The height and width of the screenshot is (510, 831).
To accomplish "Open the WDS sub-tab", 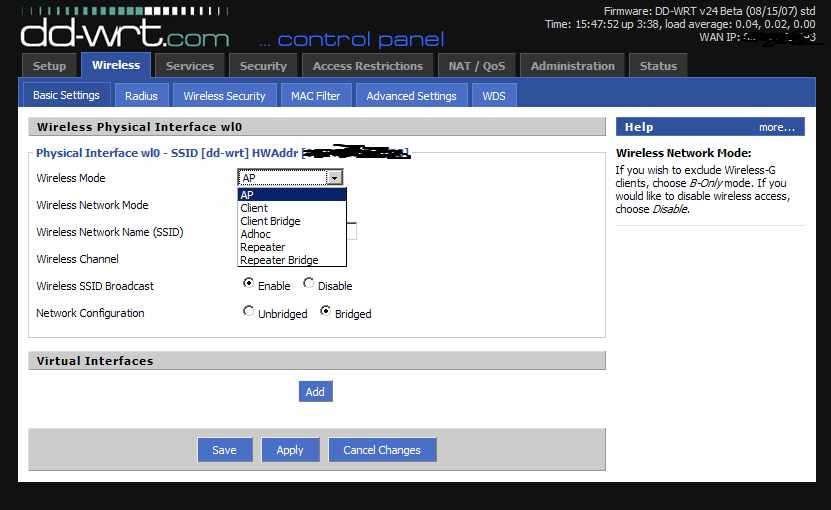I will [x=494, y=96].
